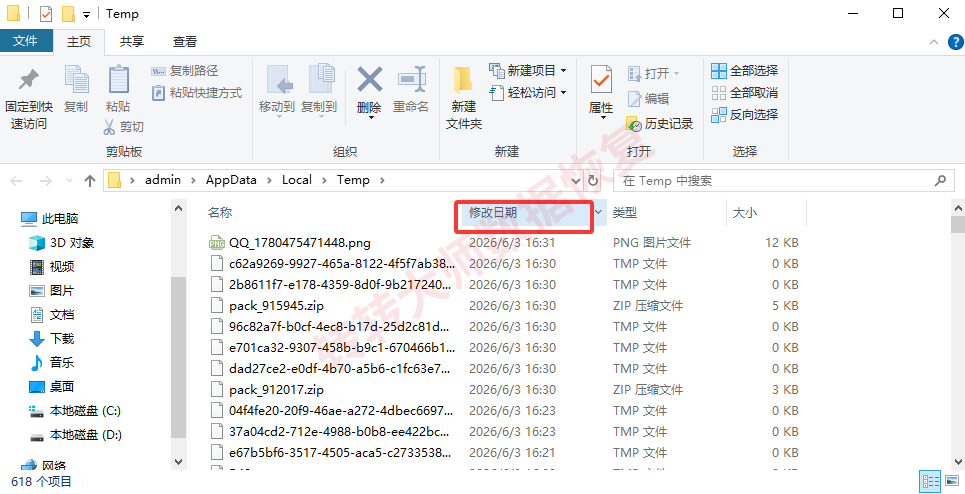Switch to the View (查看) ribbon tab
Viewport: 965px width, 494px height.
pos(185,42)
